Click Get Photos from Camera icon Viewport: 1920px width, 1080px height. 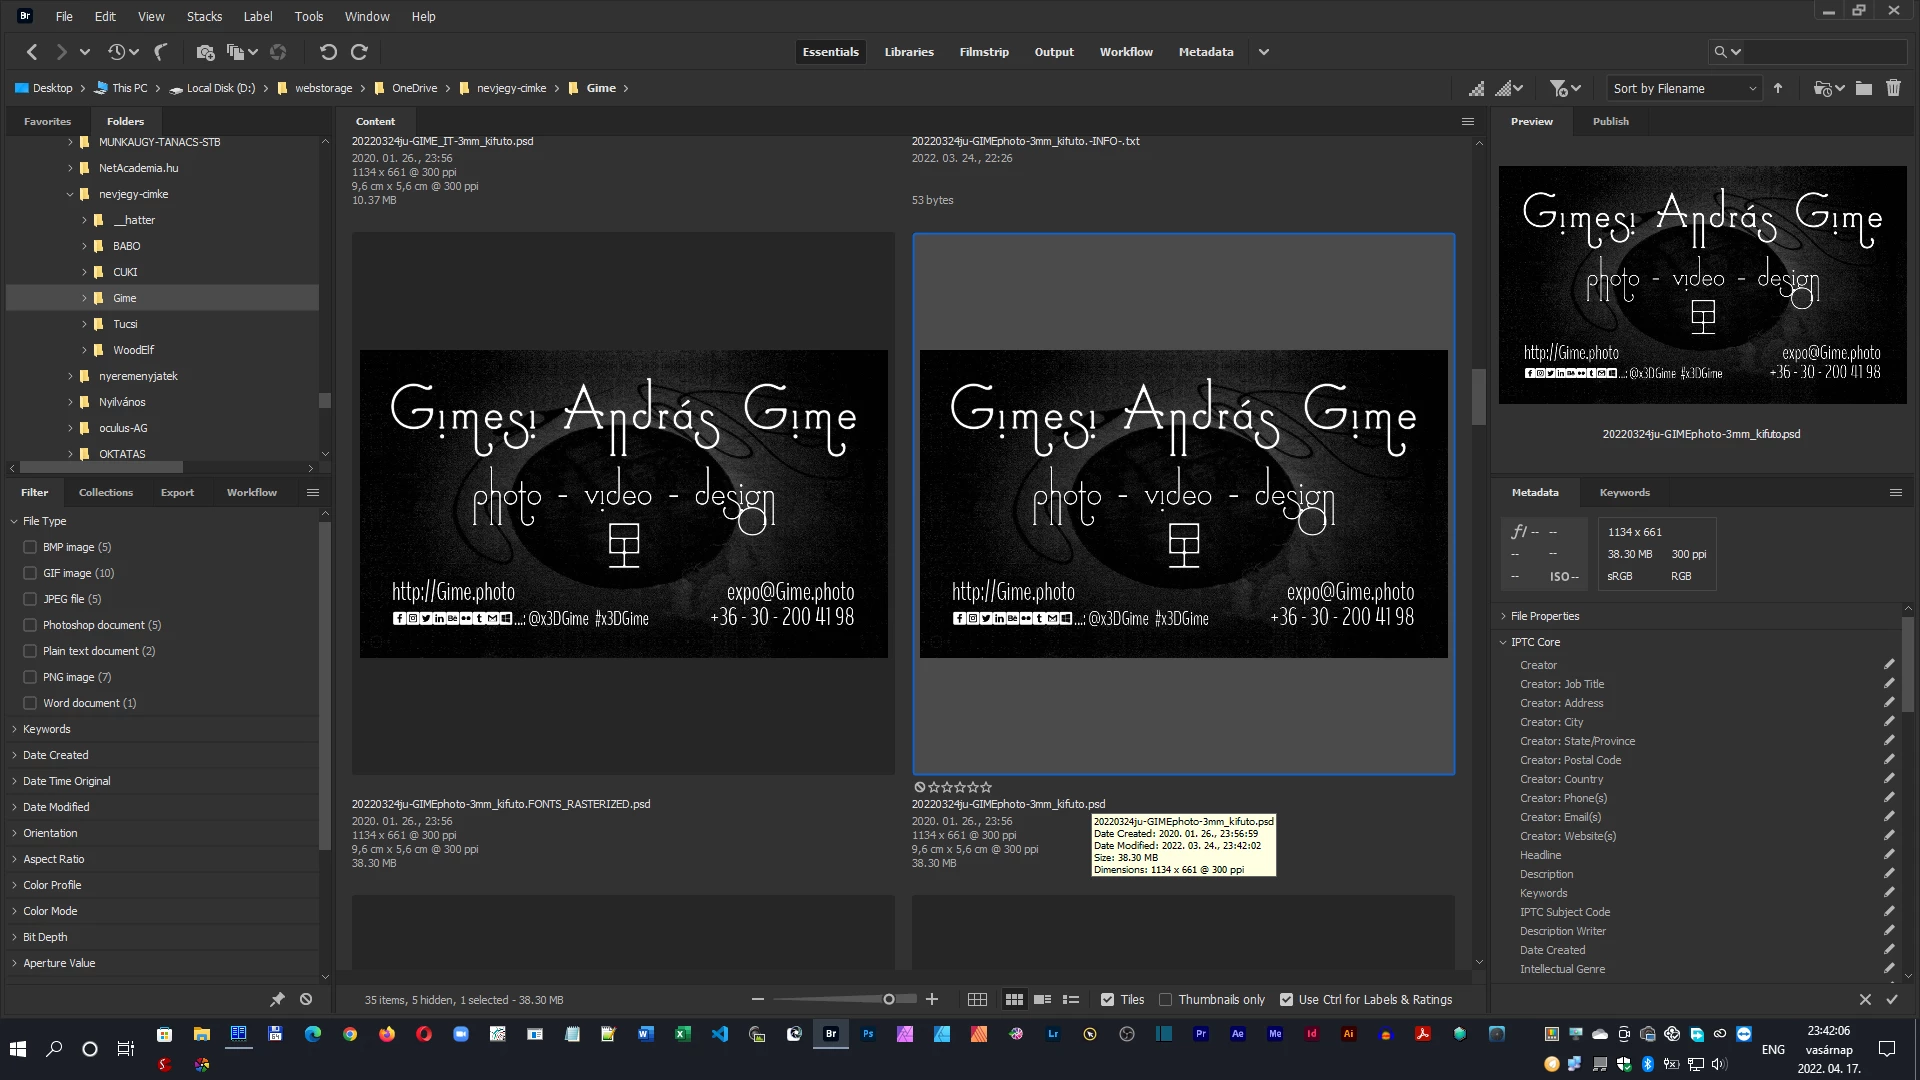(x=205, y=52)
